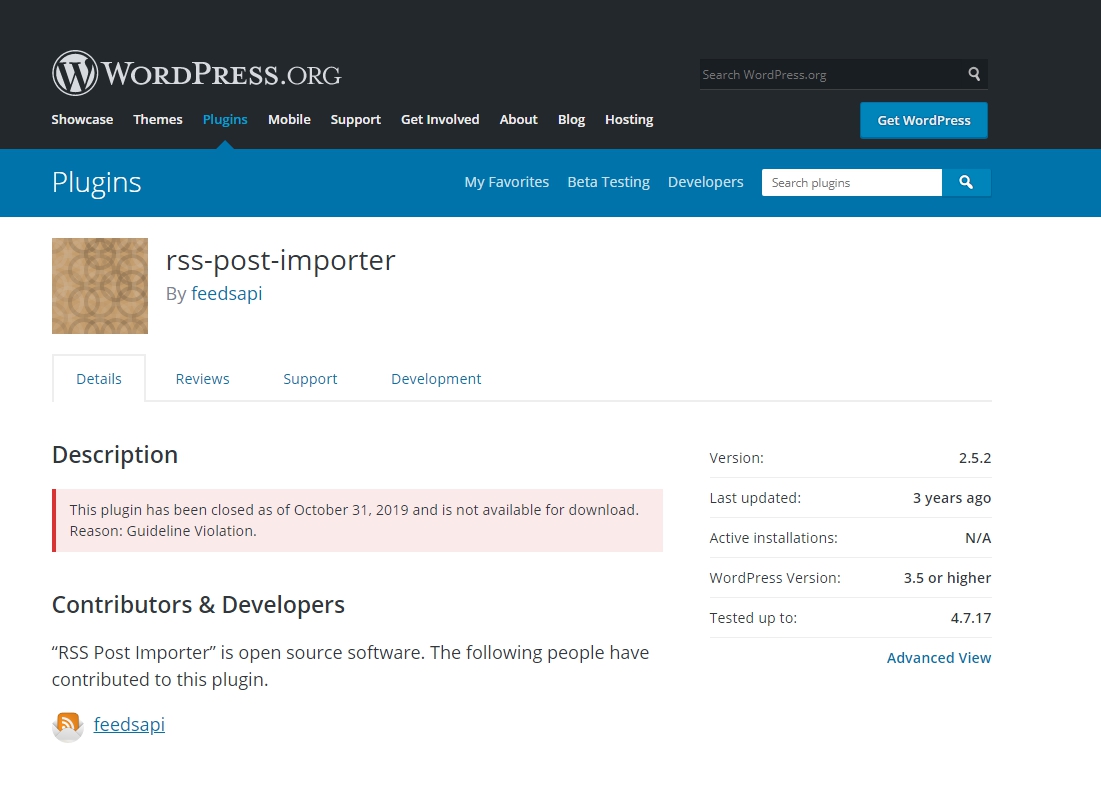Open the Get Involved menu item
This screenshot has width=1101, height=801.
click(440, 119)
